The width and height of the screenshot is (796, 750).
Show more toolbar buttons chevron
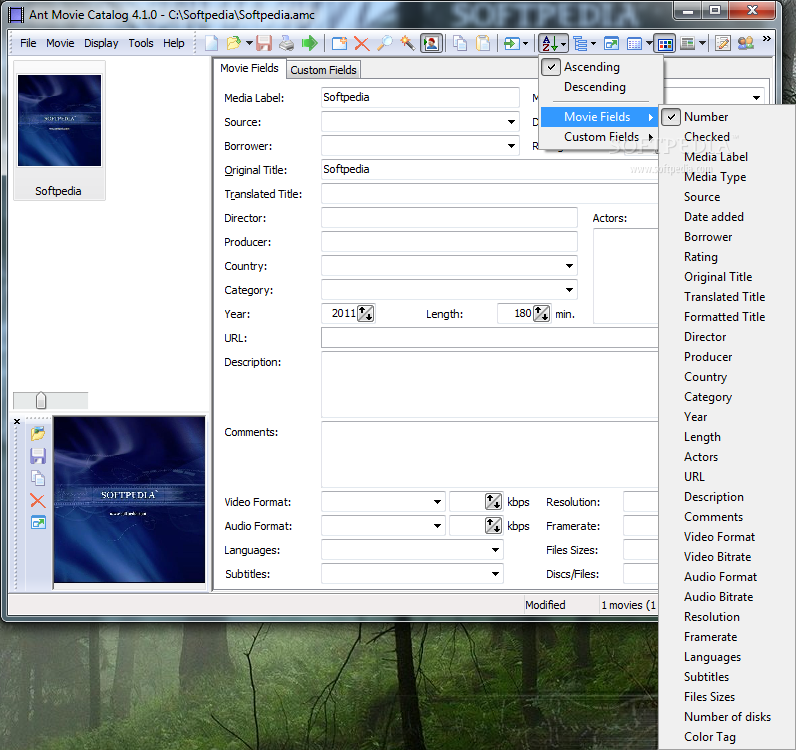(x=767, y=39)
